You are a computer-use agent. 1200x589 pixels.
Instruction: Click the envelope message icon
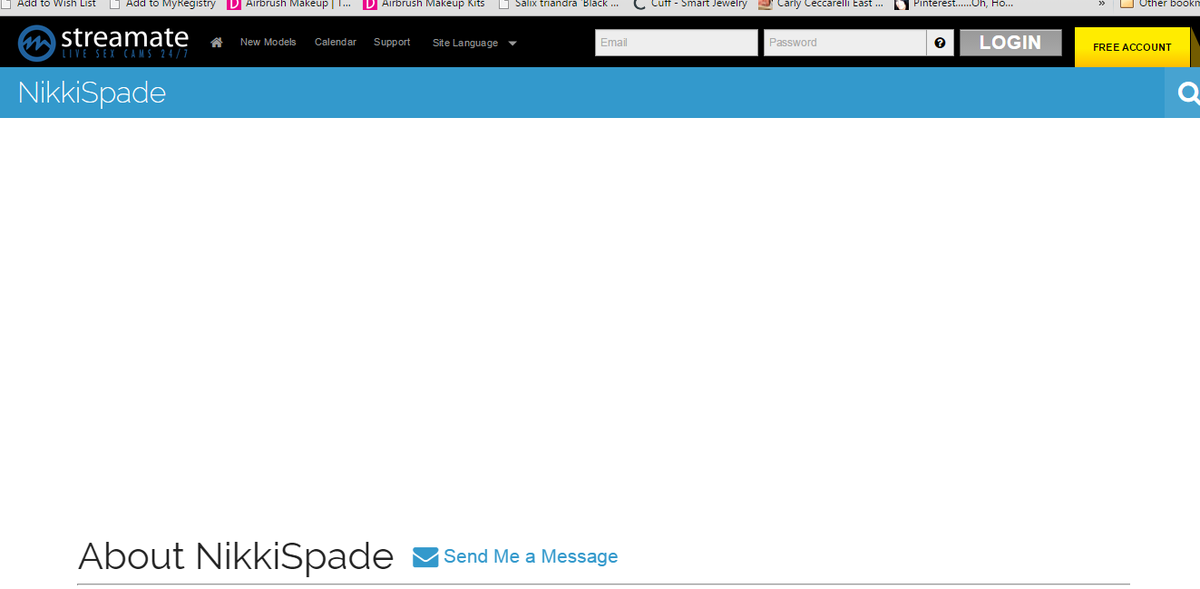[425, 557]
